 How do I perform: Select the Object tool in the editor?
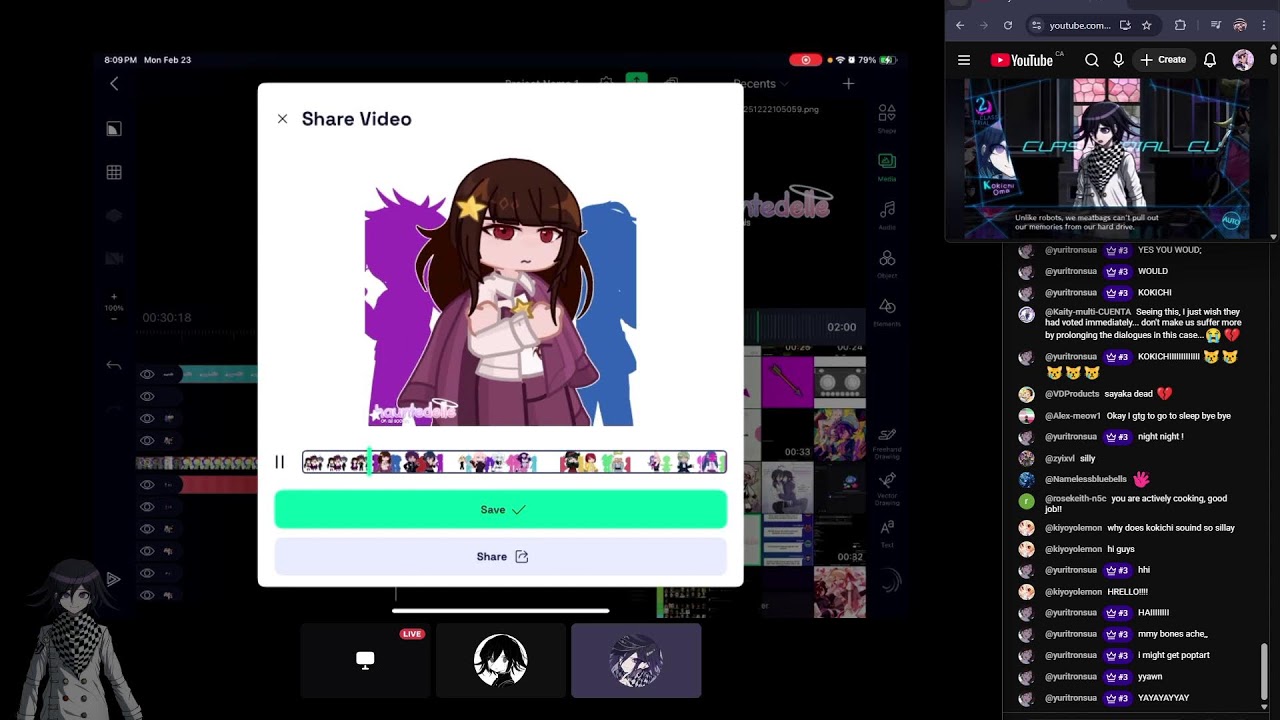click(x=887, y=264)
